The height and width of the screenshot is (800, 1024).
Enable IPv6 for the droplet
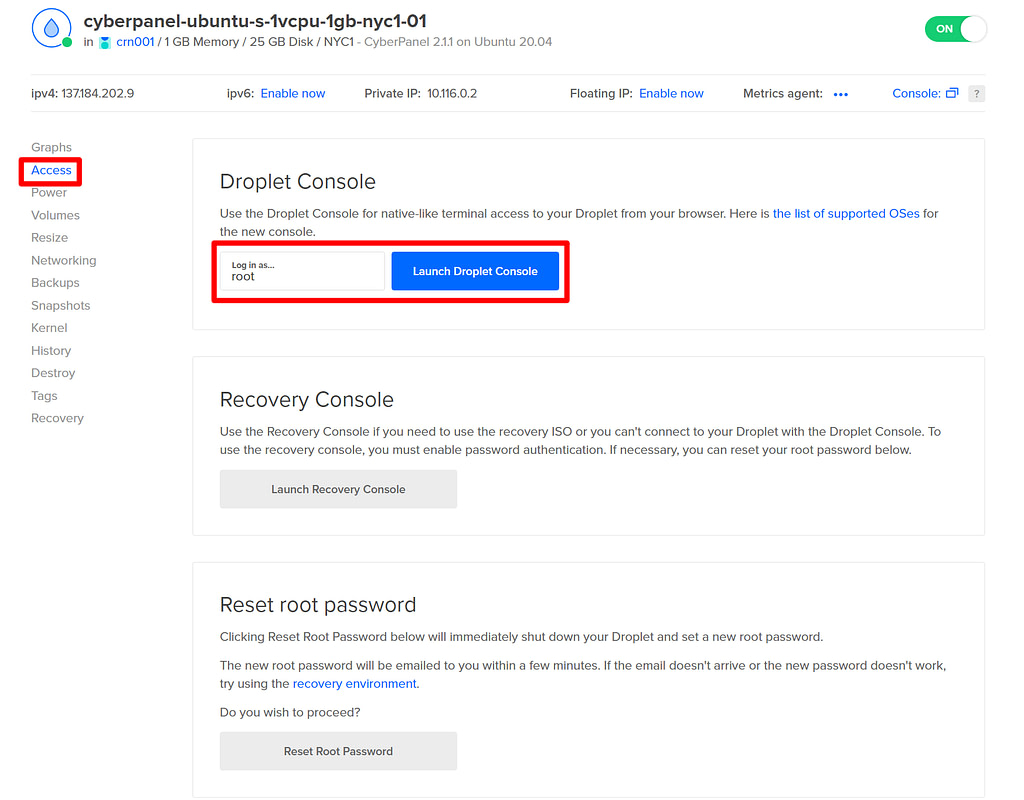tap(292, 93)
